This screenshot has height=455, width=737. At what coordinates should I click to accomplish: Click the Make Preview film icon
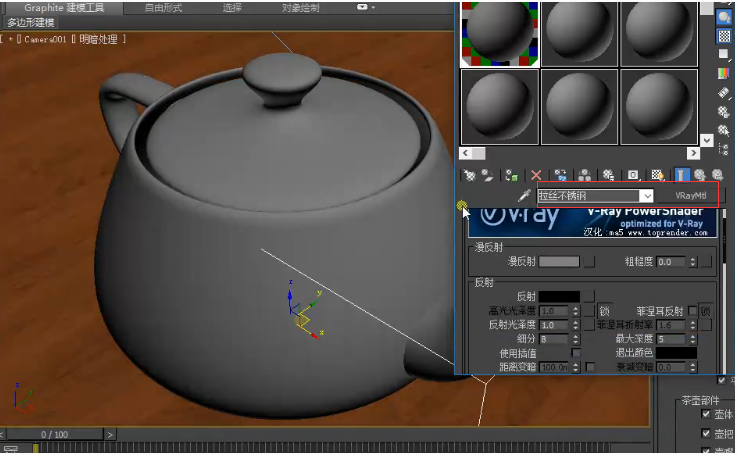coord(724,93)
